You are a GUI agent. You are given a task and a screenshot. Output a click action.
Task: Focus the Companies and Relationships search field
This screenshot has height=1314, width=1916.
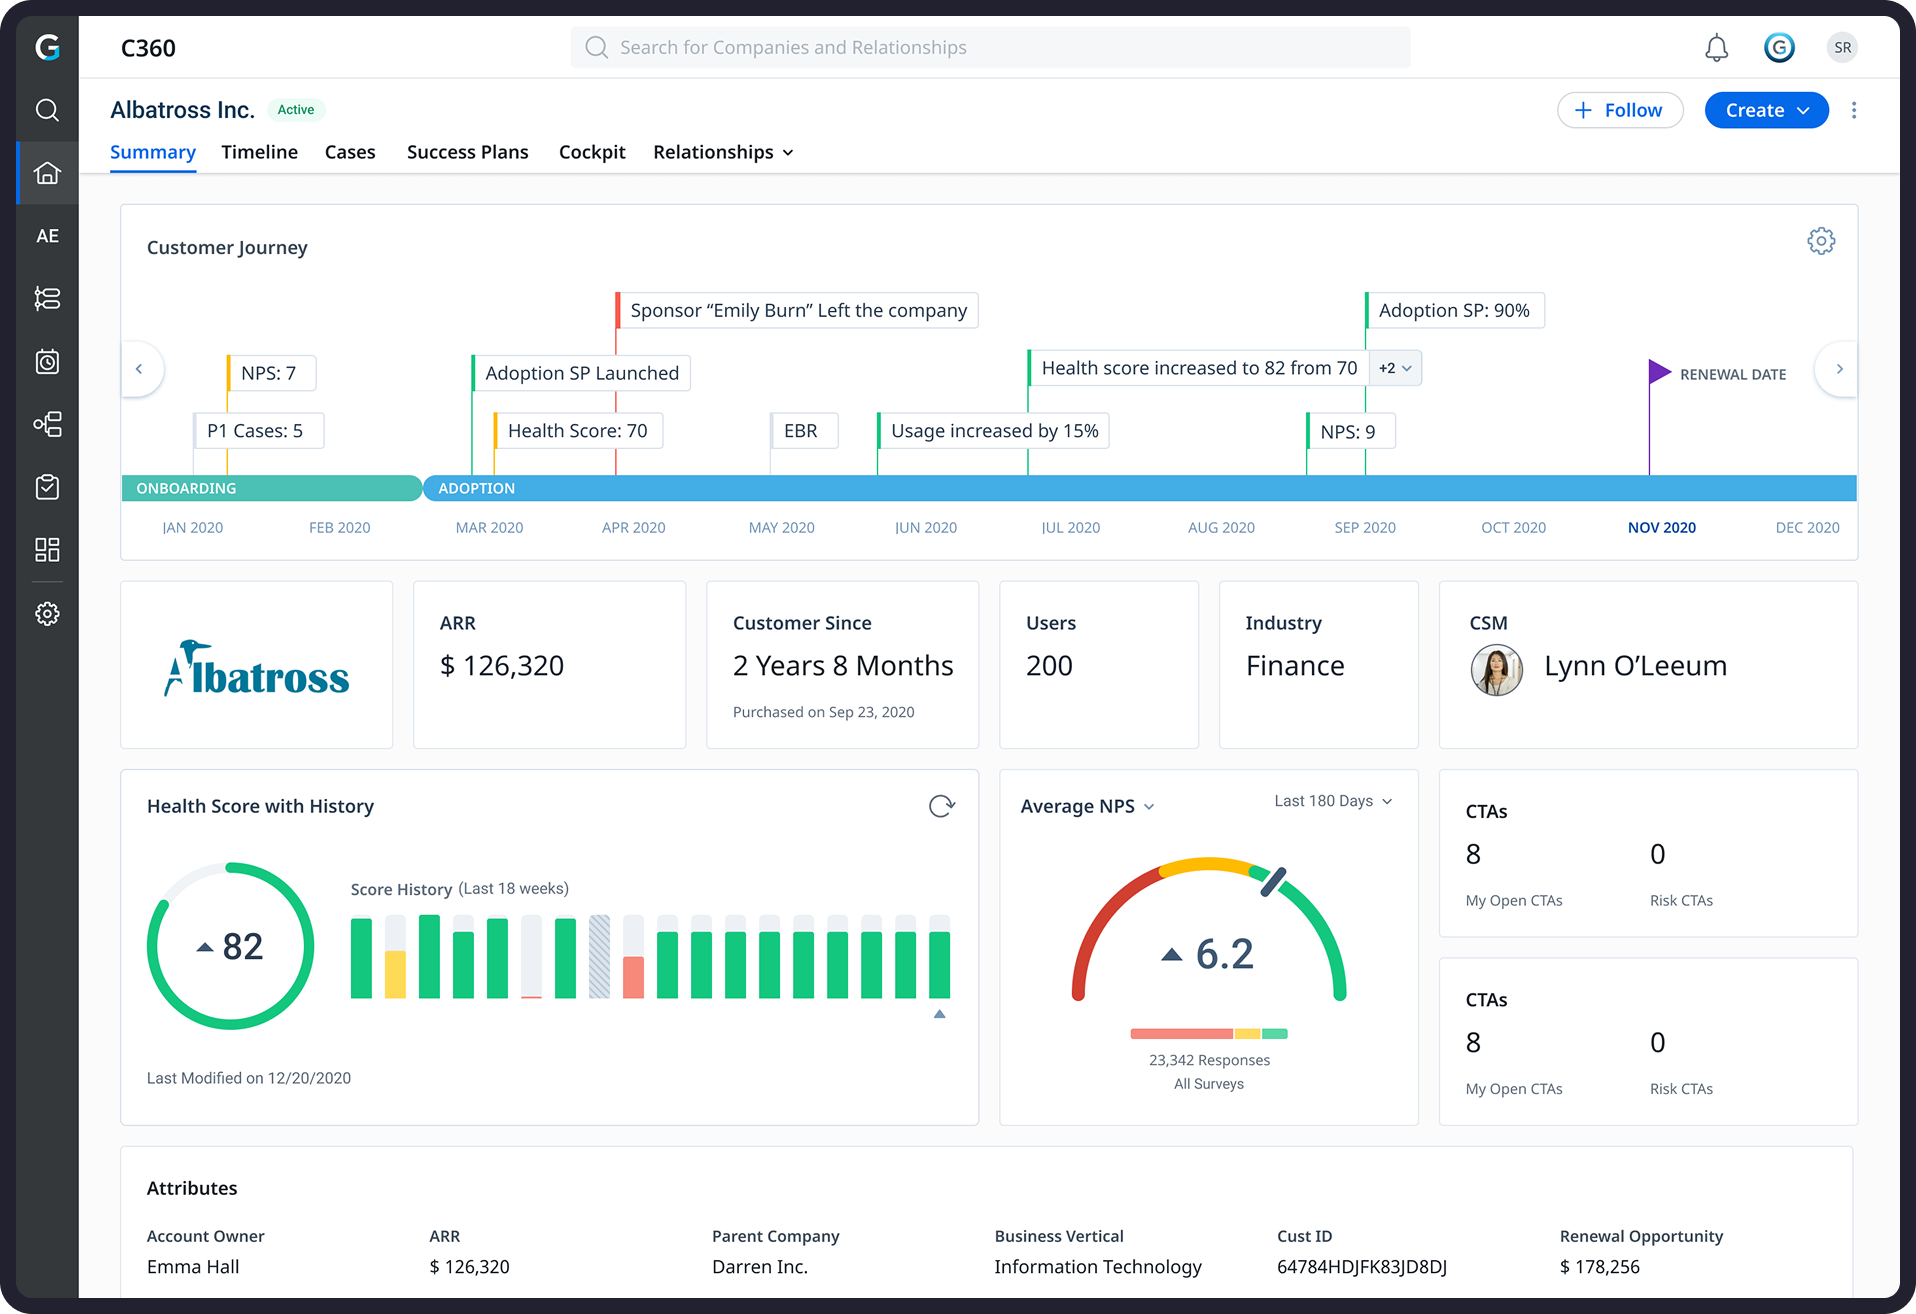(x=990, y=47)
